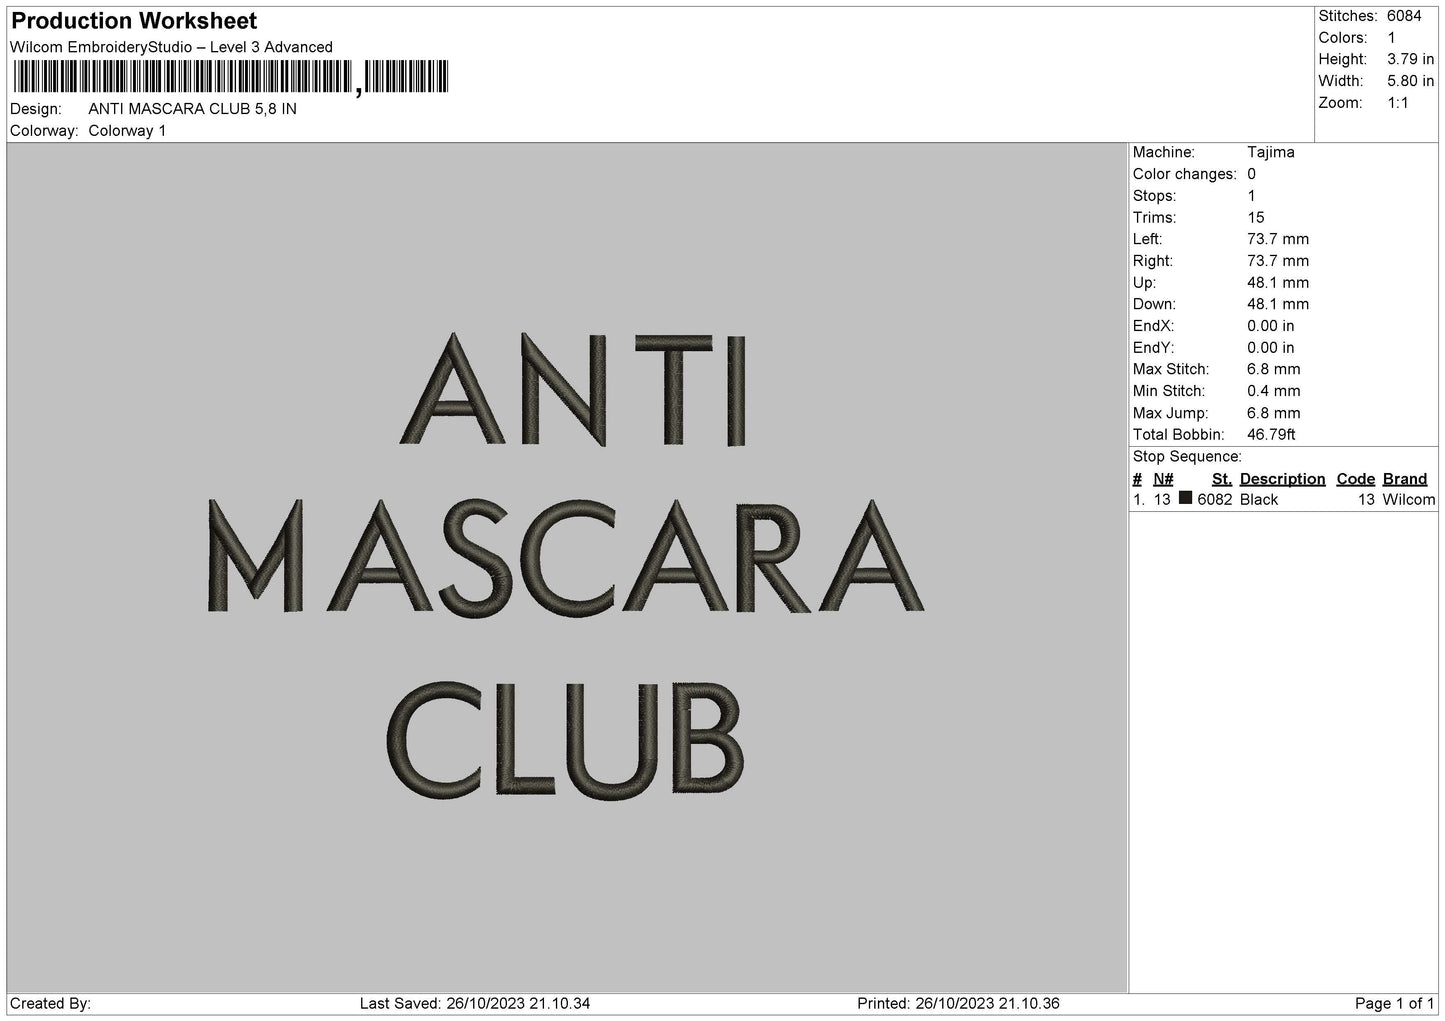Click the Code column header
1445x1021 pixels.
(x=1356, y=479)
